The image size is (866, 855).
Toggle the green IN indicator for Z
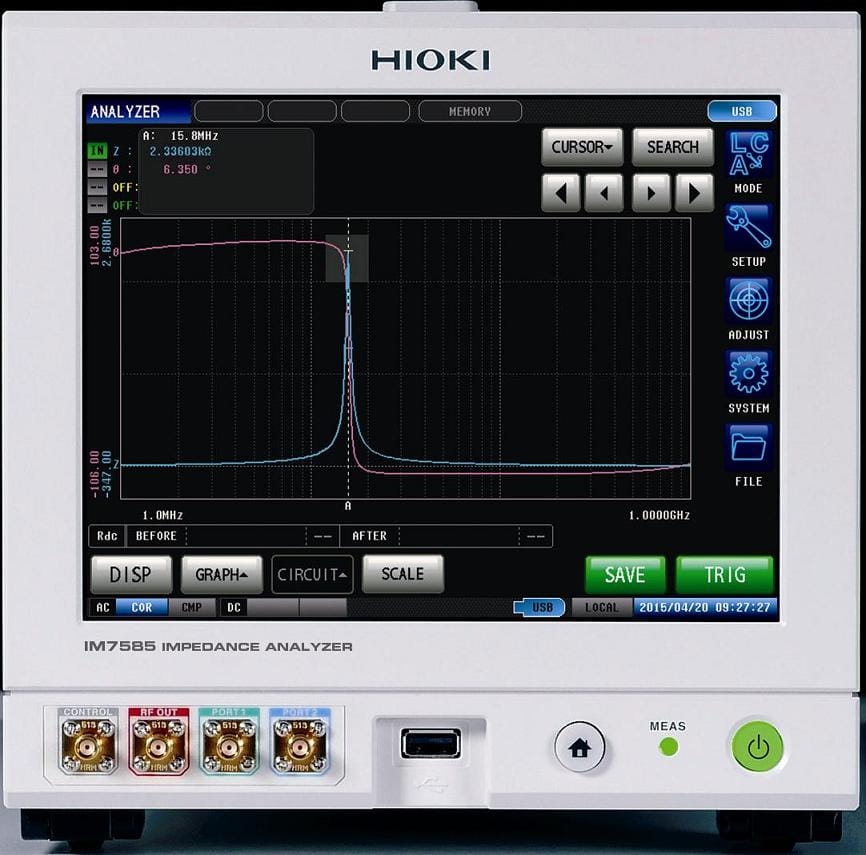[x=96, y=151]
